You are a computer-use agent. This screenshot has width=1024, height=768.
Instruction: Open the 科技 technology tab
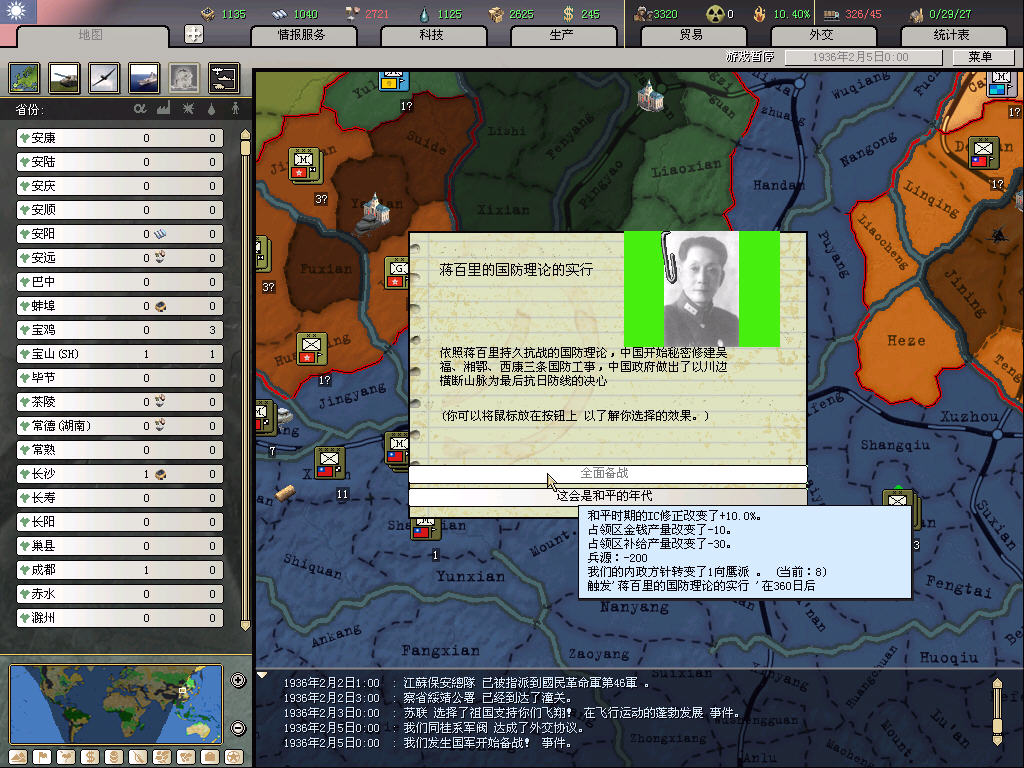[x=431, y=35]
